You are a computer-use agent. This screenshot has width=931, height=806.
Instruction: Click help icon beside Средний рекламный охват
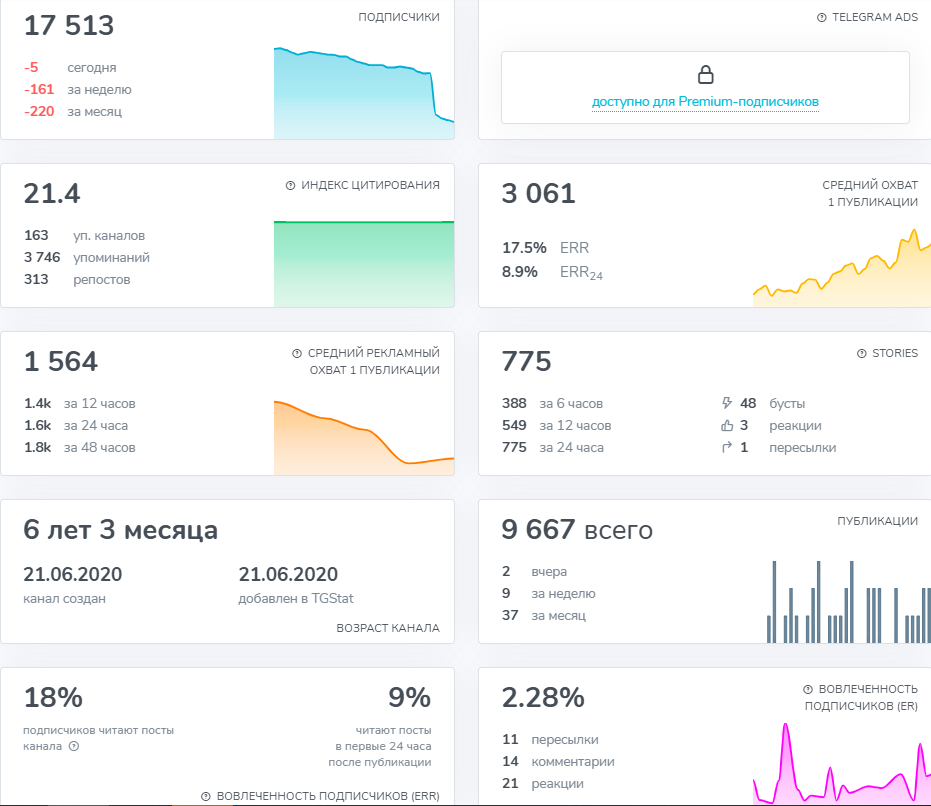297,353
